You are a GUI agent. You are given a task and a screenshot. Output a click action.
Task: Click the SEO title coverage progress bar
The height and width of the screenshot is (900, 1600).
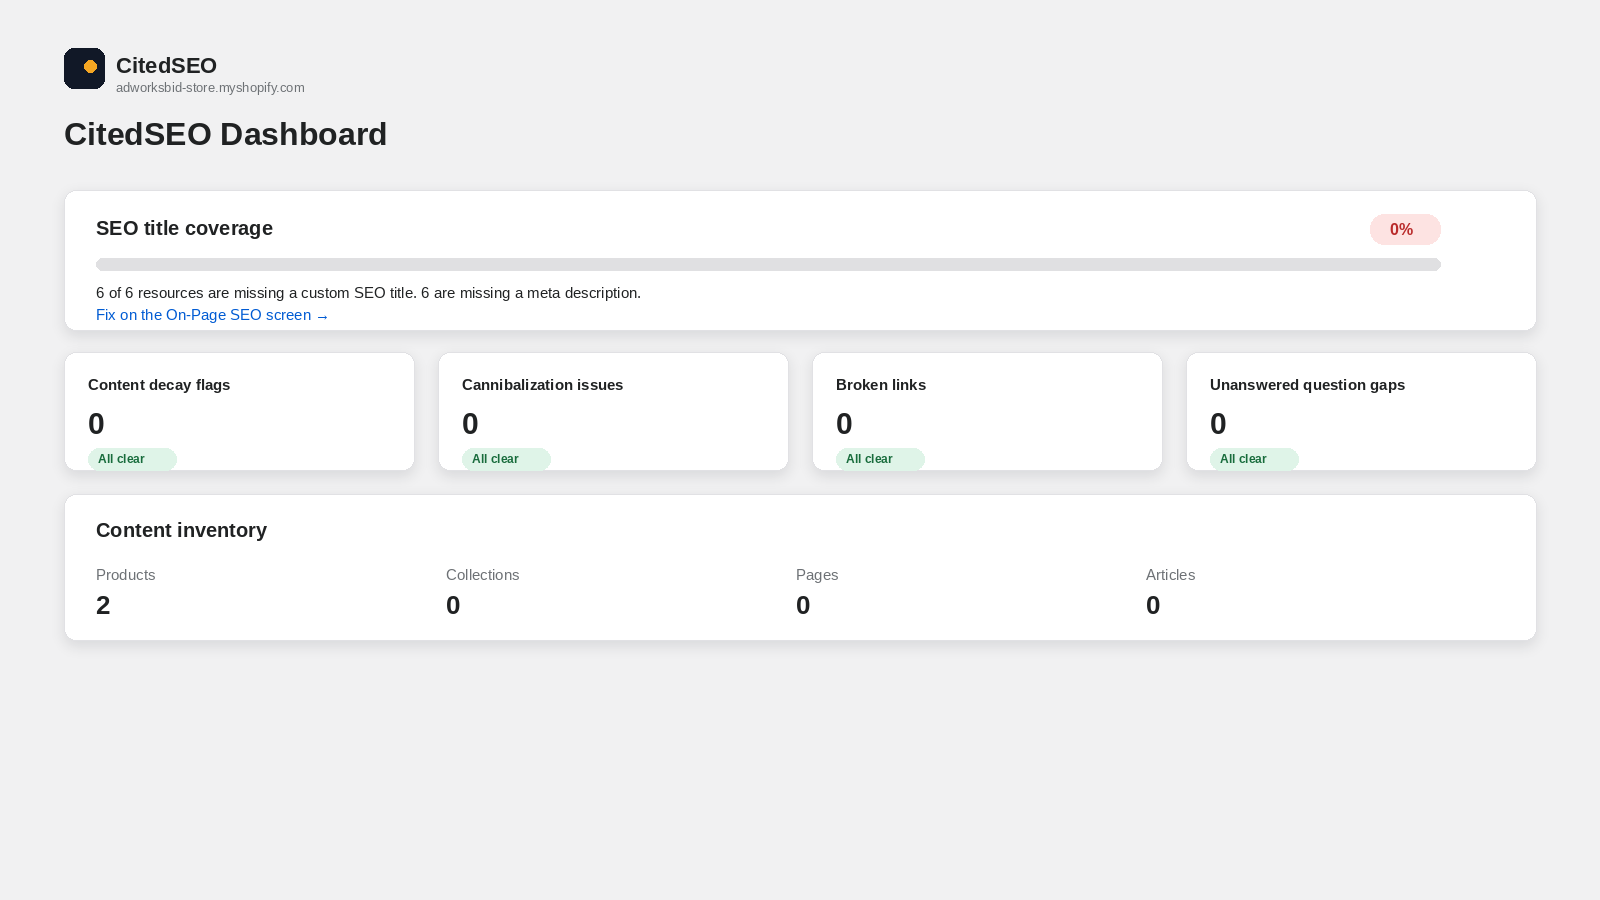pyautogui.click(x=768, y=265)
